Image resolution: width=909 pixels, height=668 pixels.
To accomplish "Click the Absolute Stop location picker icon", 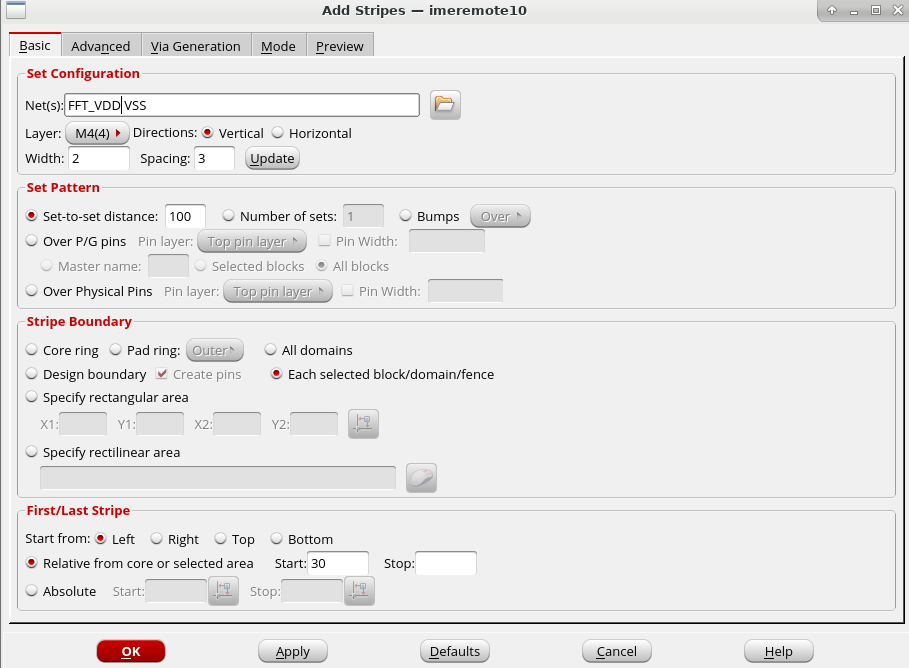I will [x=359, y=591].
